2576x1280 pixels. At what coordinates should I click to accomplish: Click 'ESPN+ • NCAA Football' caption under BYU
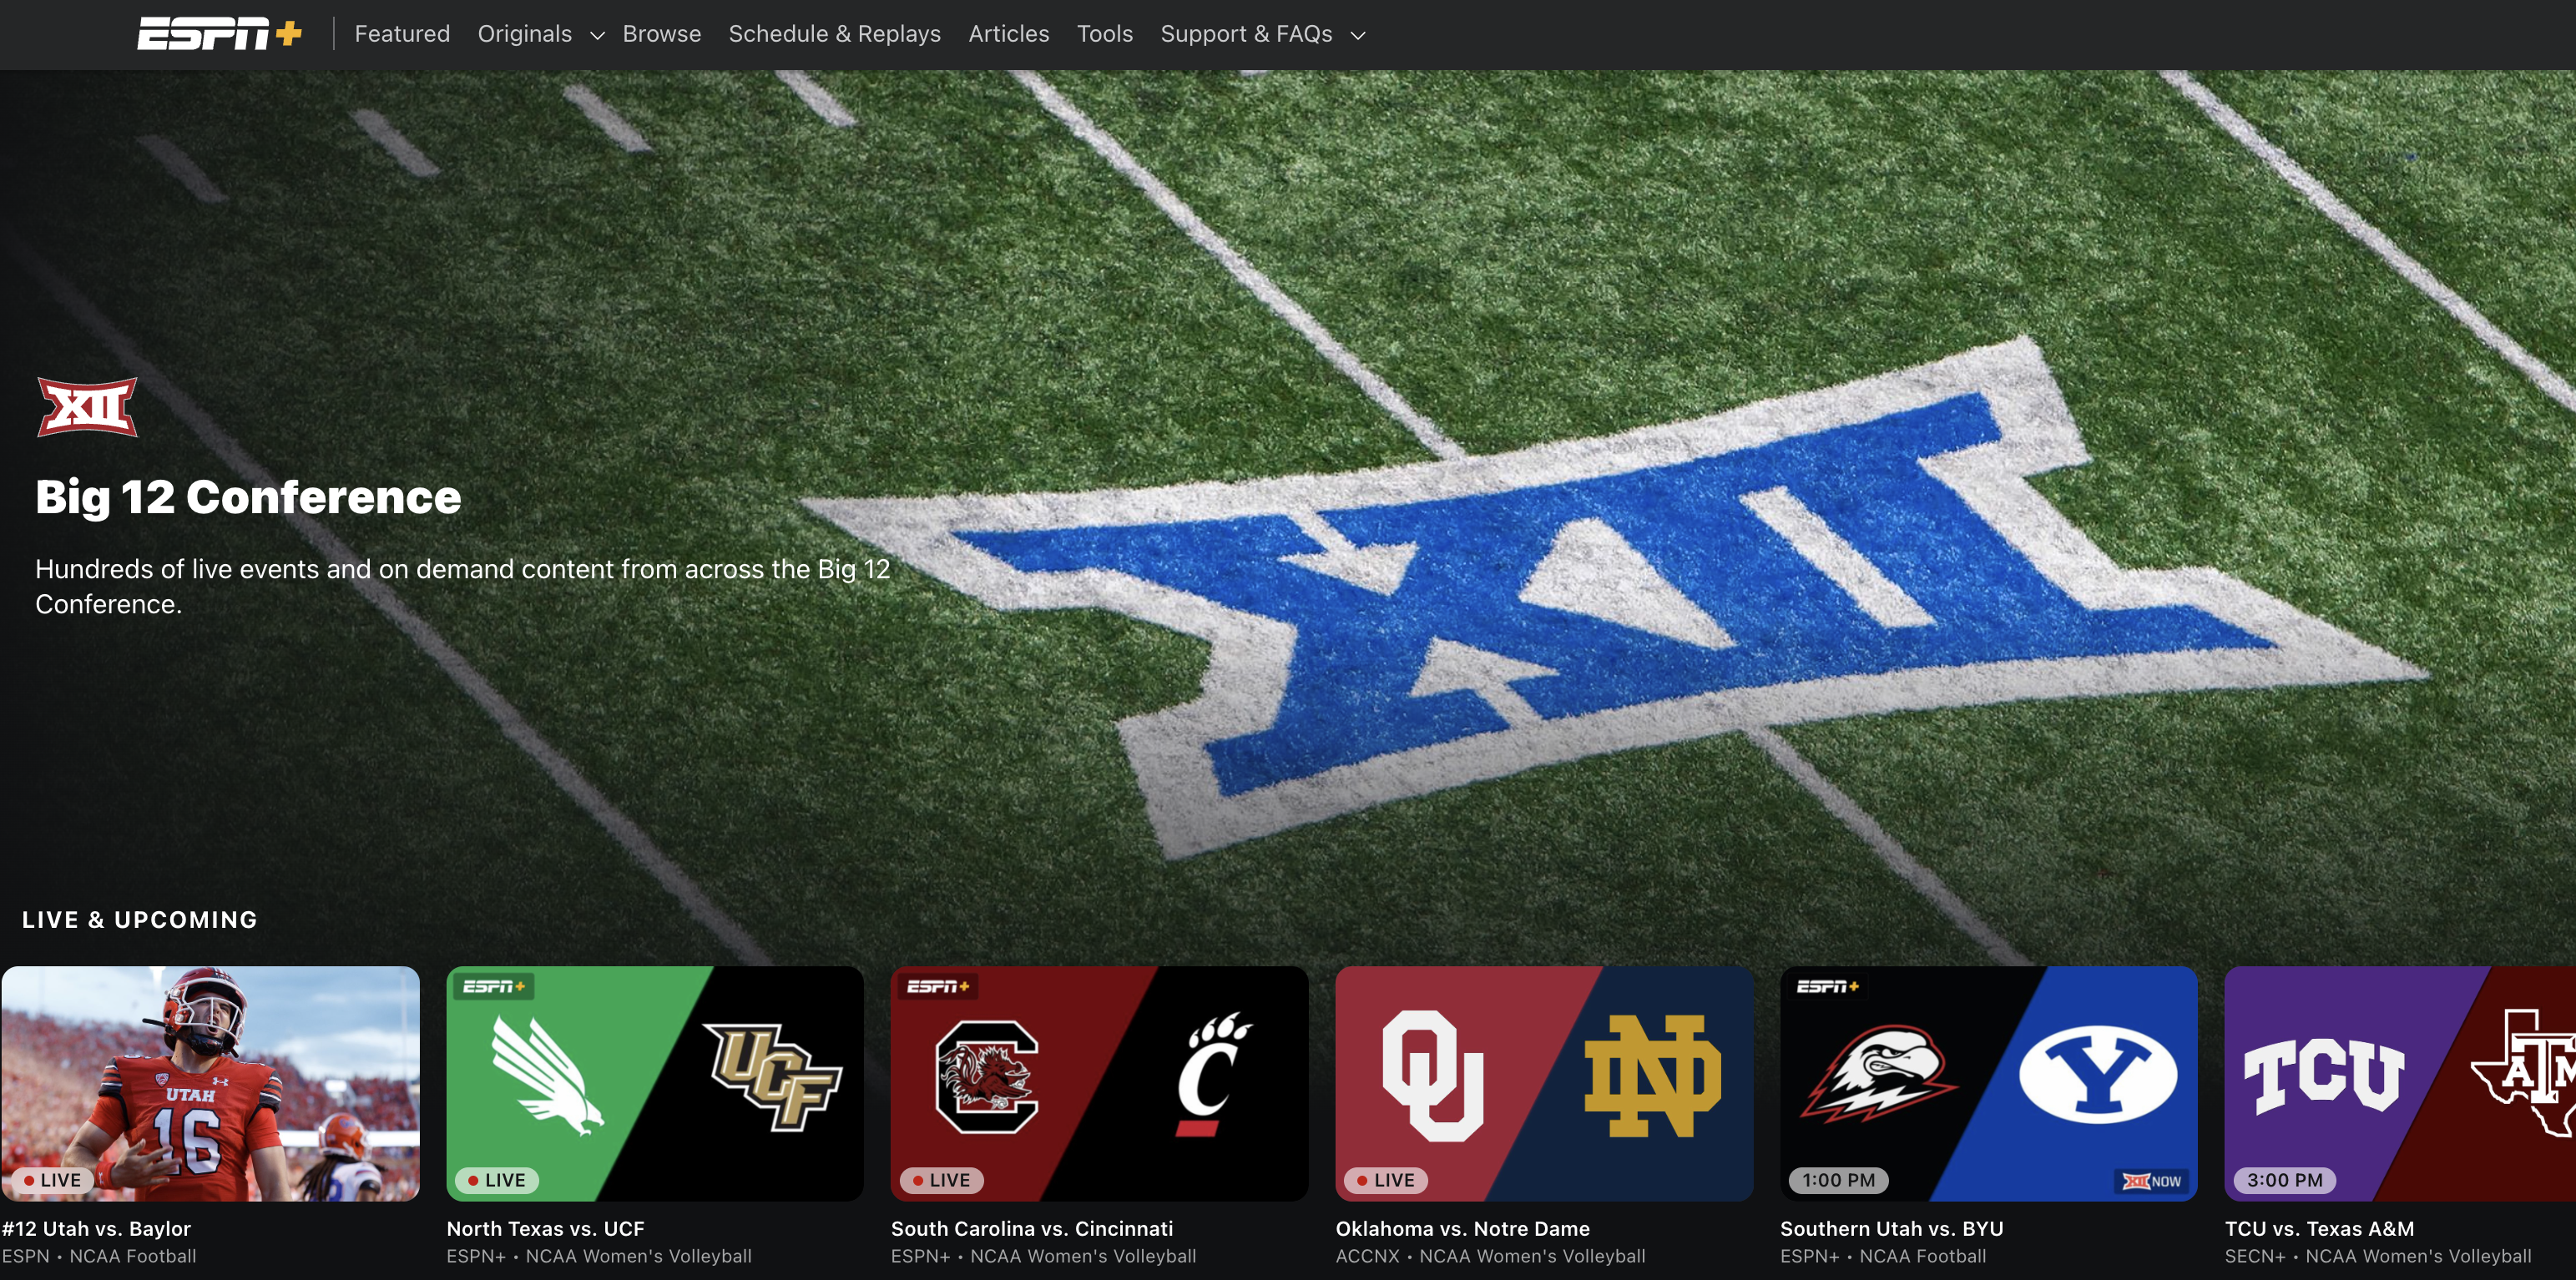tap(1883, 1256)
